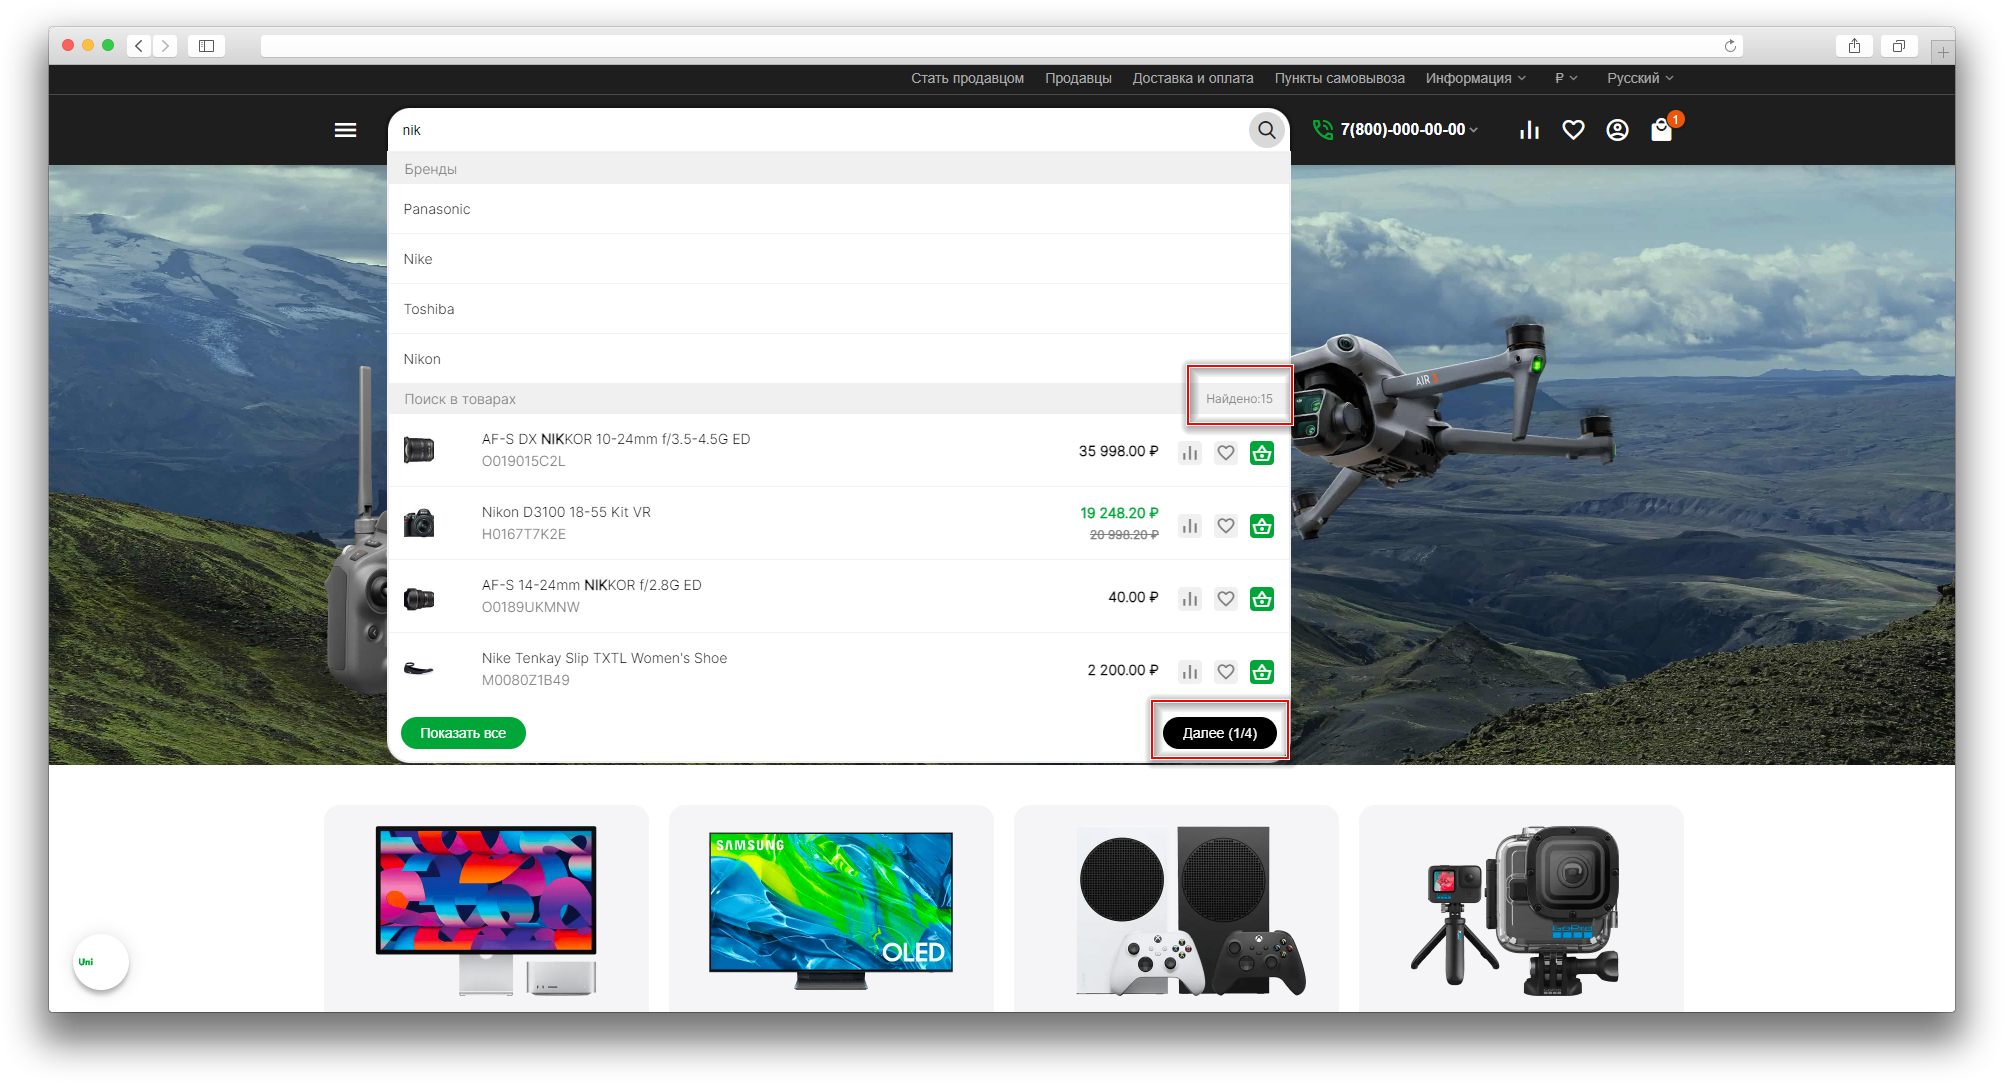Open the user account profile icon

click(1617, 130)
